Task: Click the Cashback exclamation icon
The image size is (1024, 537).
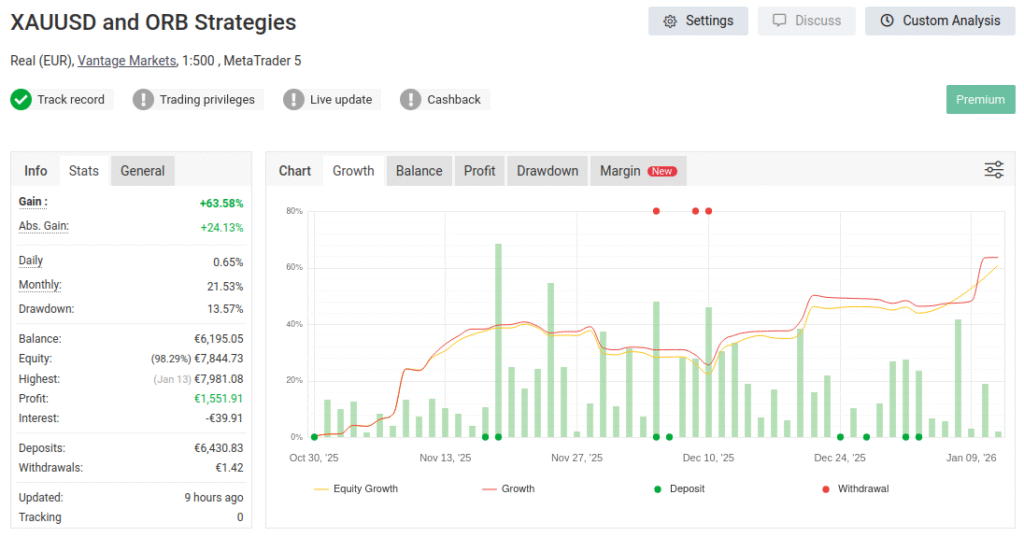Action: pyautogui.click(x=411, y=100)
